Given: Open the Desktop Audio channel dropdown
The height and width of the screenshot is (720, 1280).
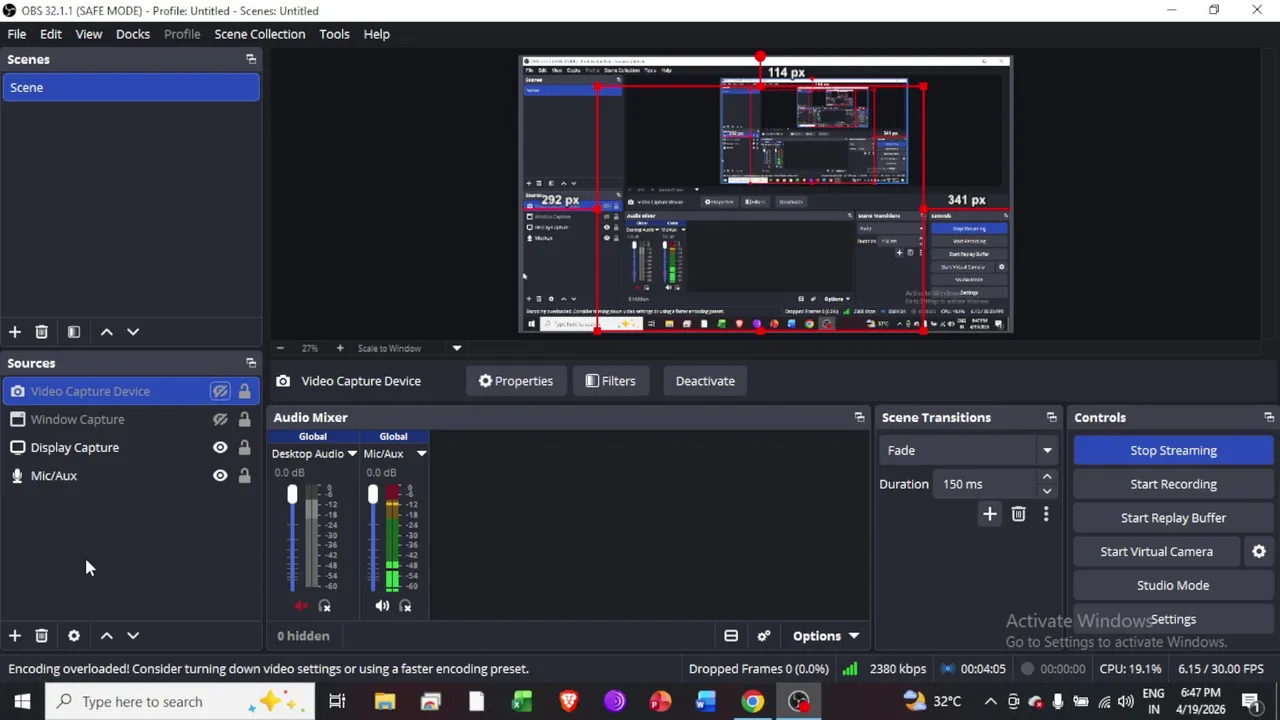Looking at the screenshot, I should [351, 454].
